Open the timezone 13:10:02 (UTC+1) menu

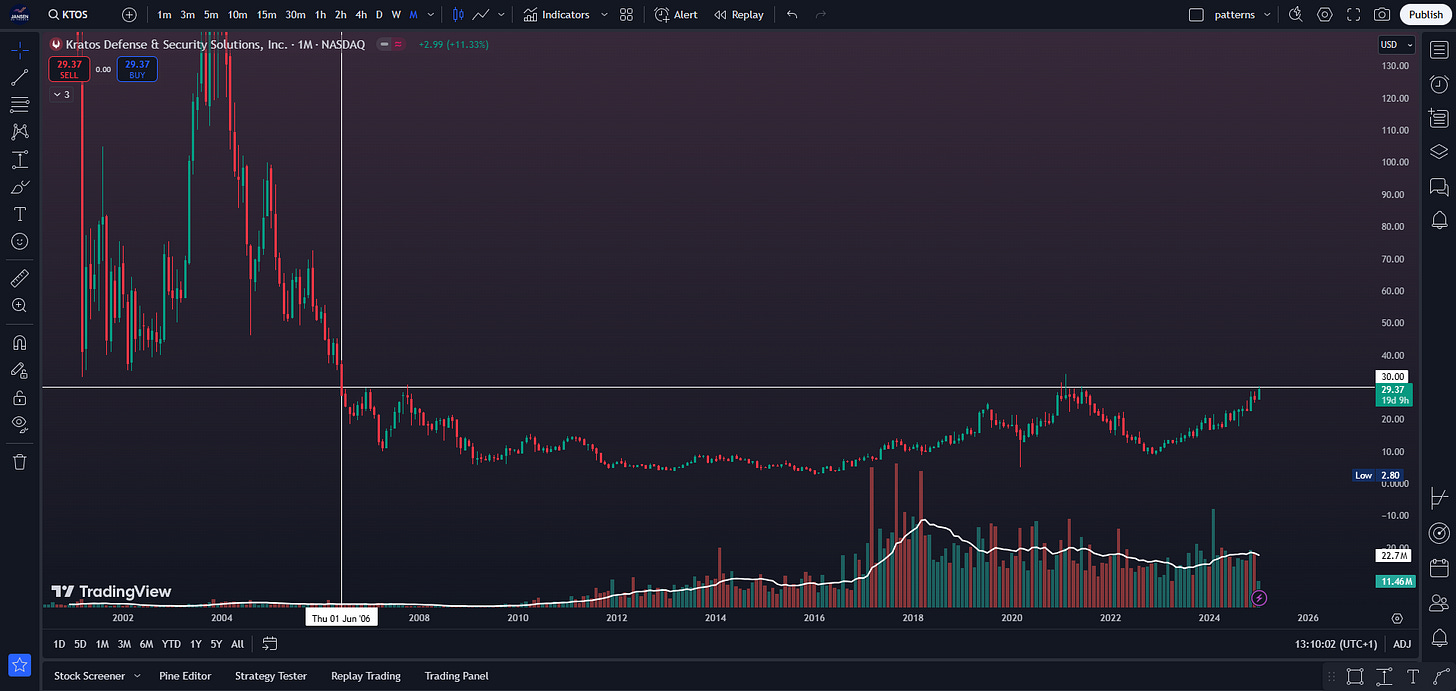coord(1336,644)
